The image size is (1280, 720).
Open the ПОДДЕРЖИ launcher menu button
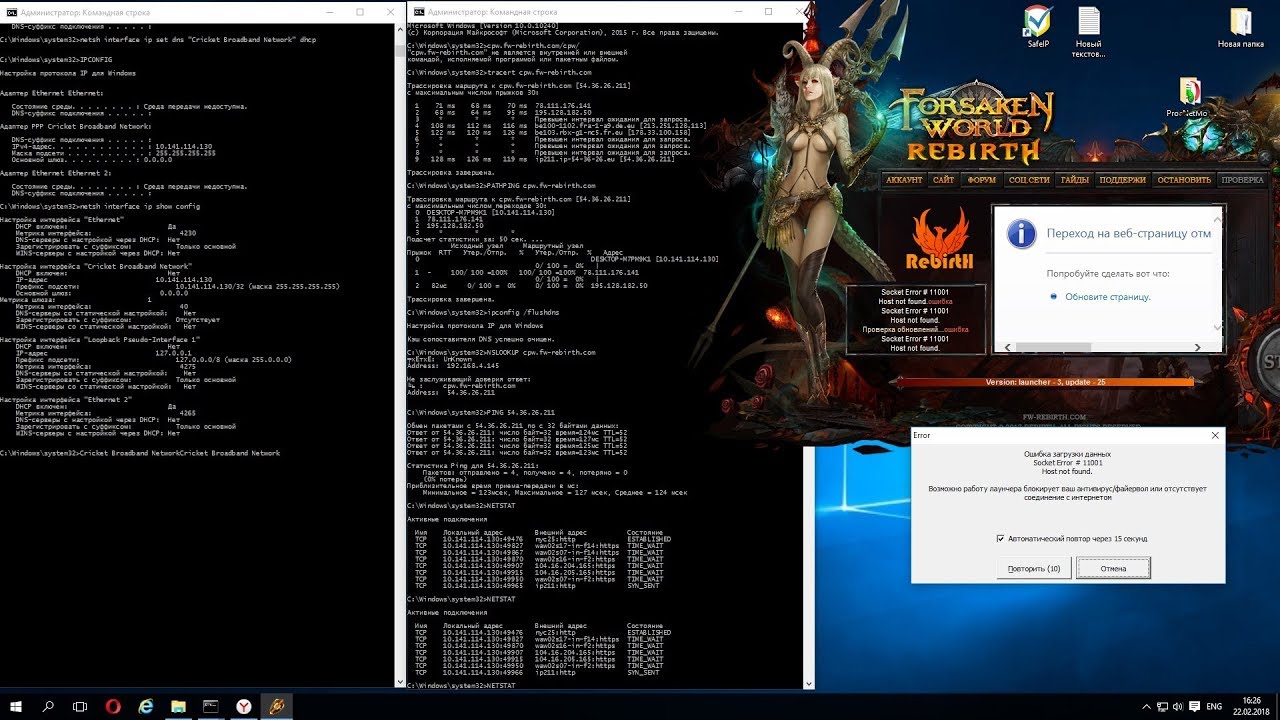point(1123,180)
